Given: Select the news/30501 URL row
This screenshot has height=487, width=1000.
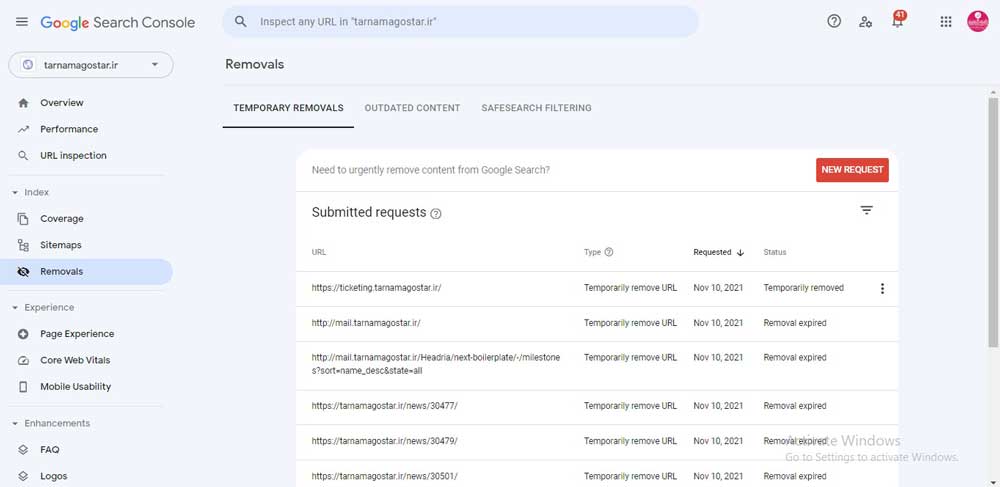Looking at the screenshot, I should coord(385,476).
